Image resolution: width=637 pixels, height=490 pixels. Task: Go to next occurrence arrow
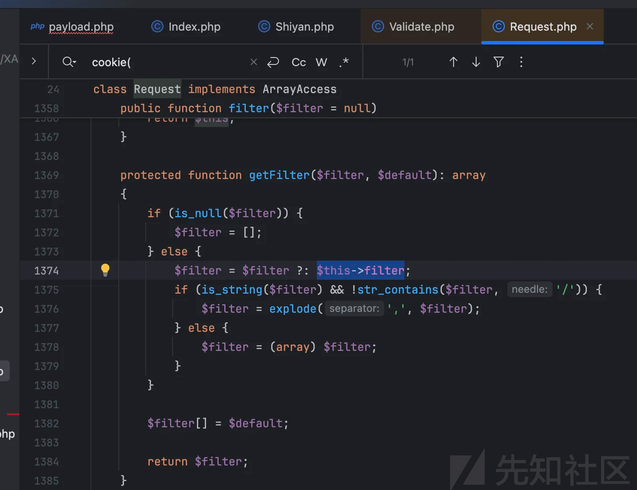point(476,62)
